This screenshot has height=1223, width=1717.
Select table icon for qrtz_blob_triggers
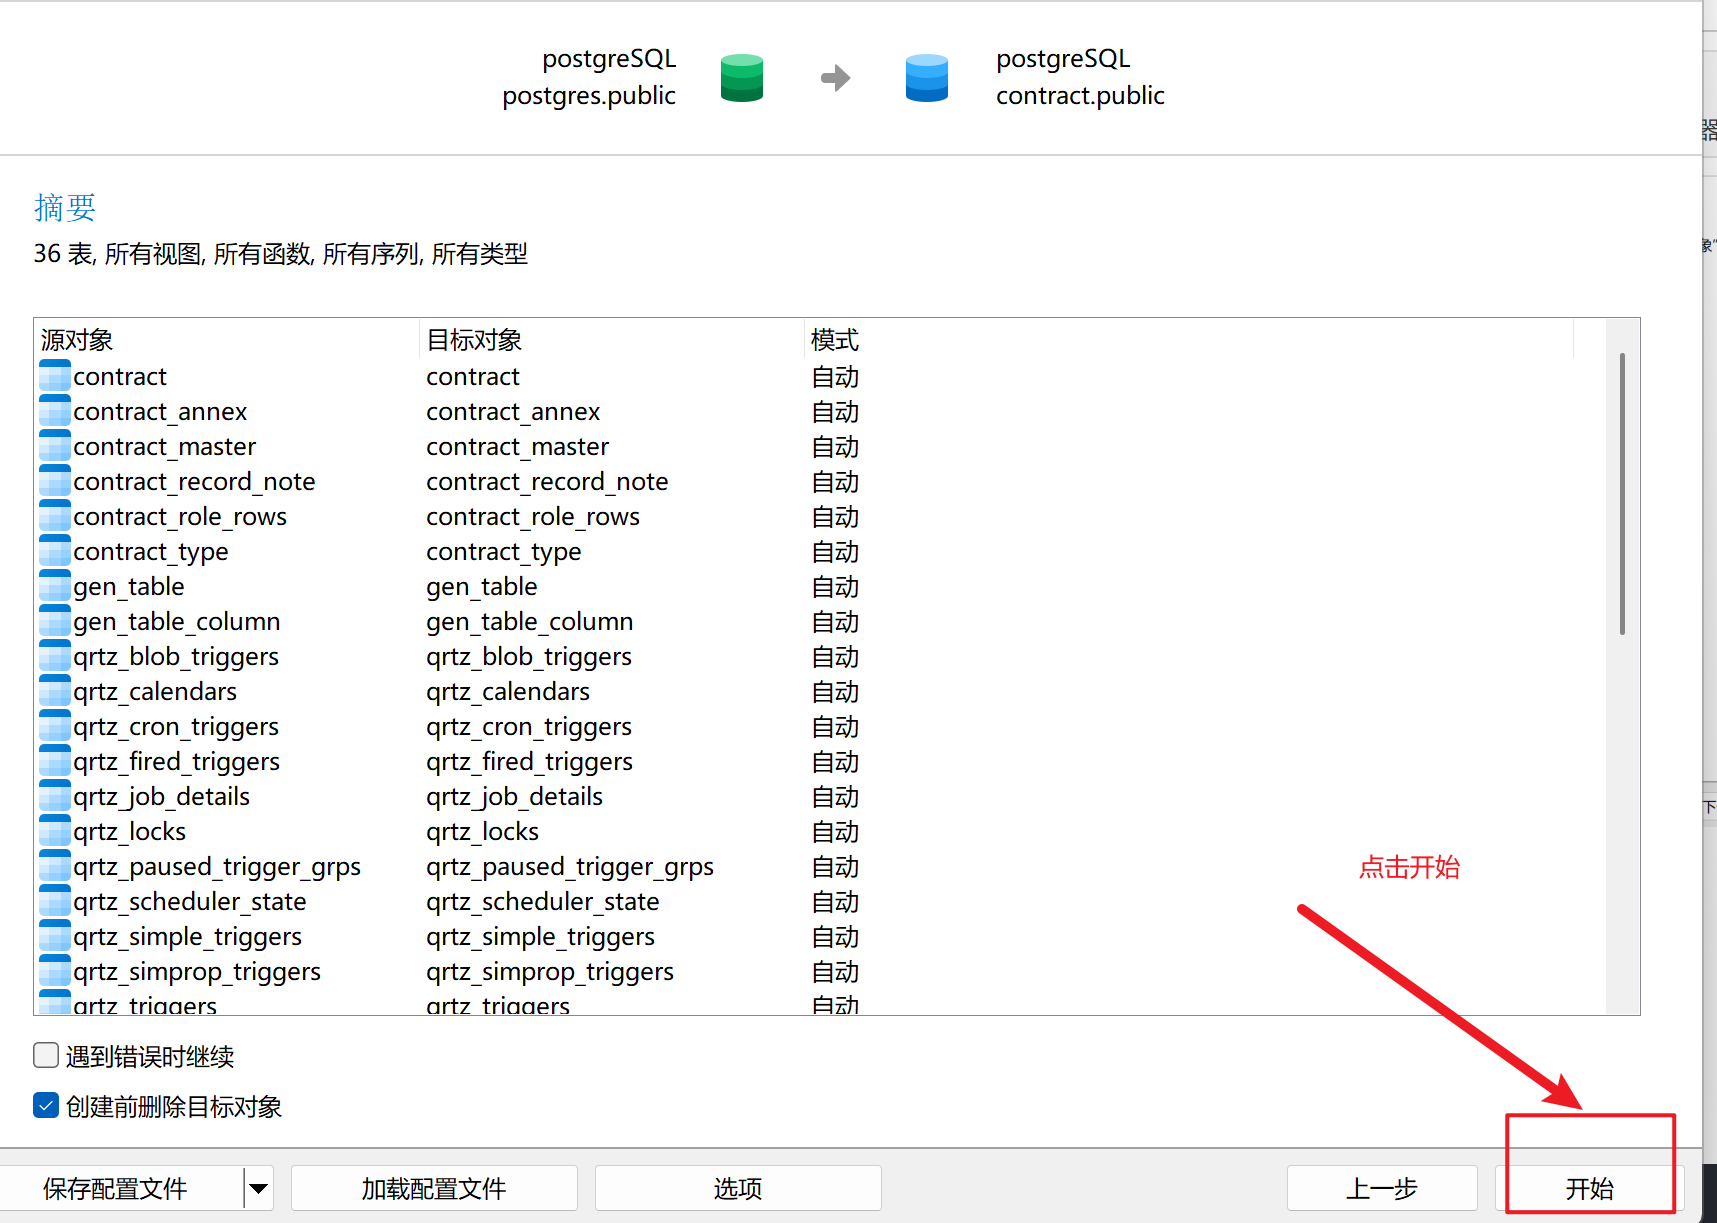pos(55,657)
